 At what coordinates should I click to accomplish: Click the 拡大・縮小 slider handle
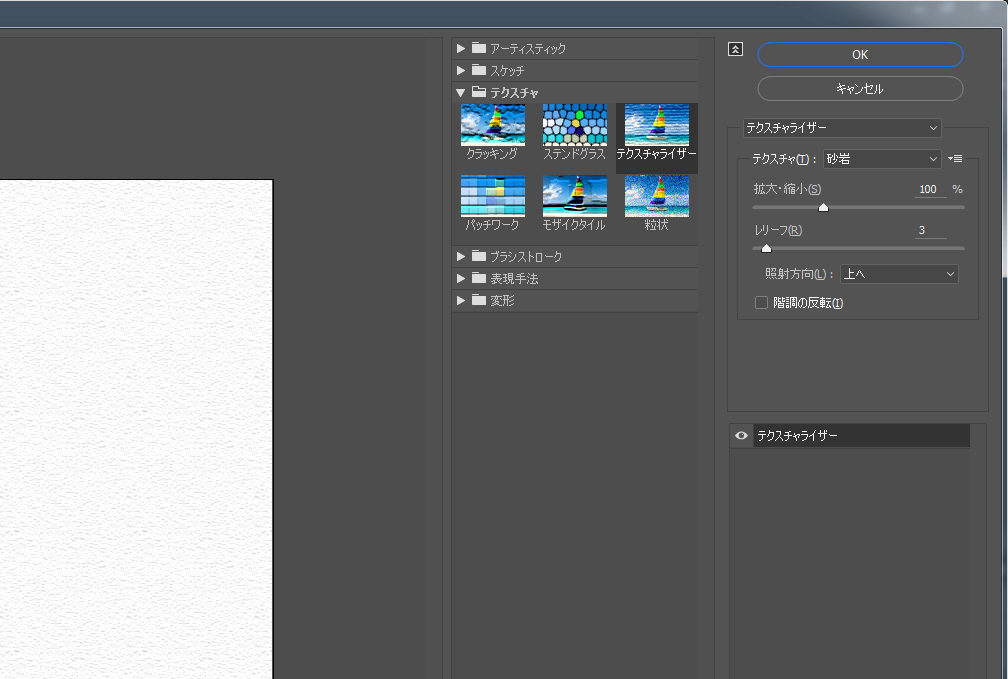[x=823, y=208]
